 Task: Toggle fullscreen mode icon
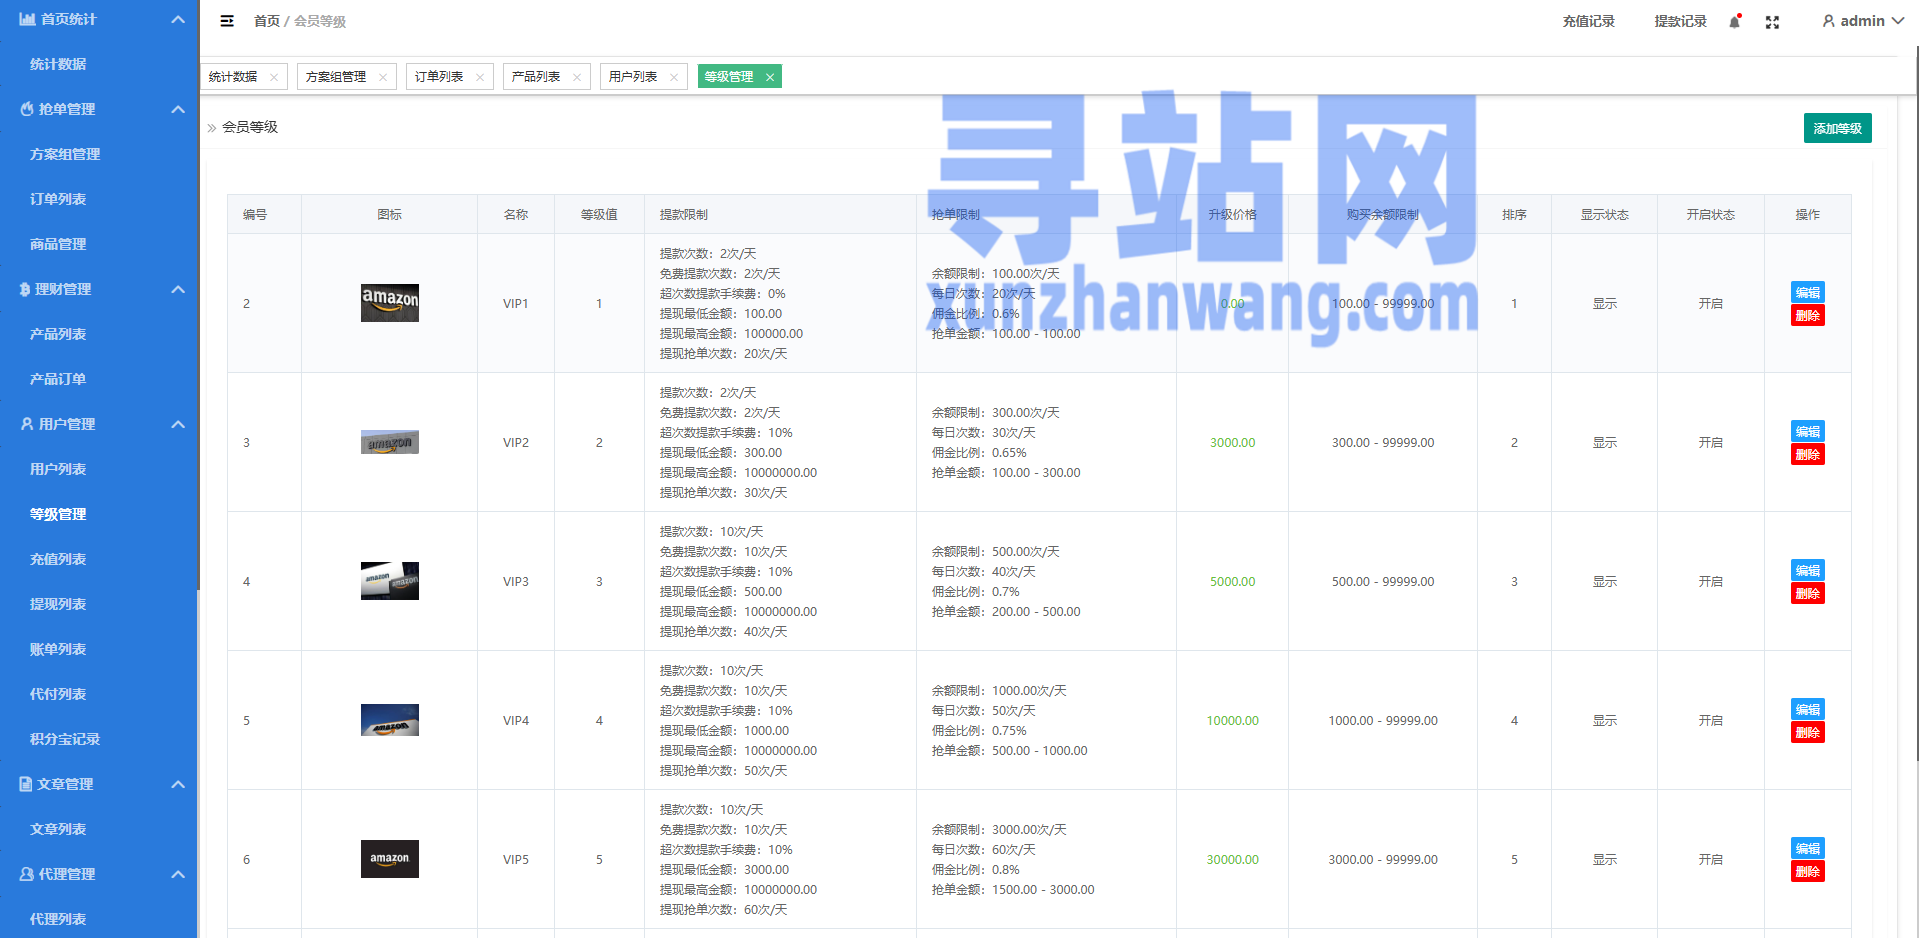[1772, 22]
